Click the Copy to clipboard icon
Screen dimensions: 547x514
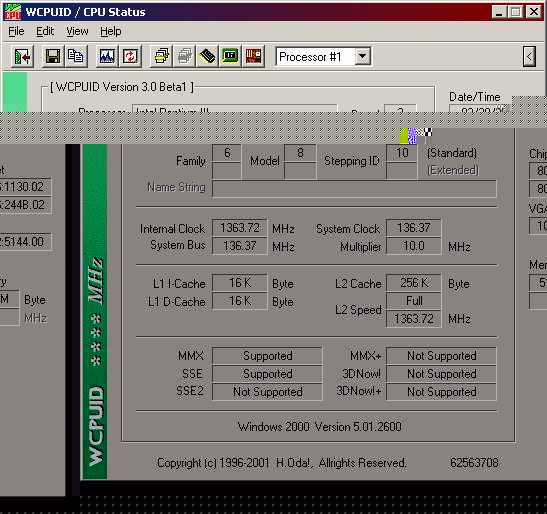click(76, 56)
